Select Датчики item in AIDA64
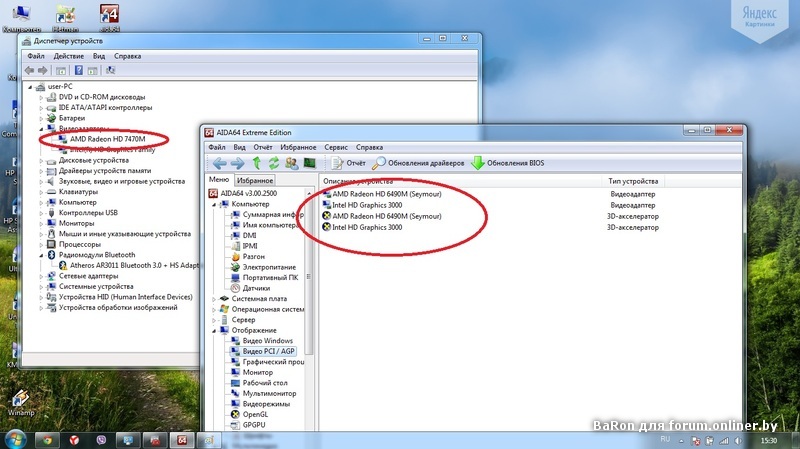Viewport: 800px width, 449px height. coord(251,288)
